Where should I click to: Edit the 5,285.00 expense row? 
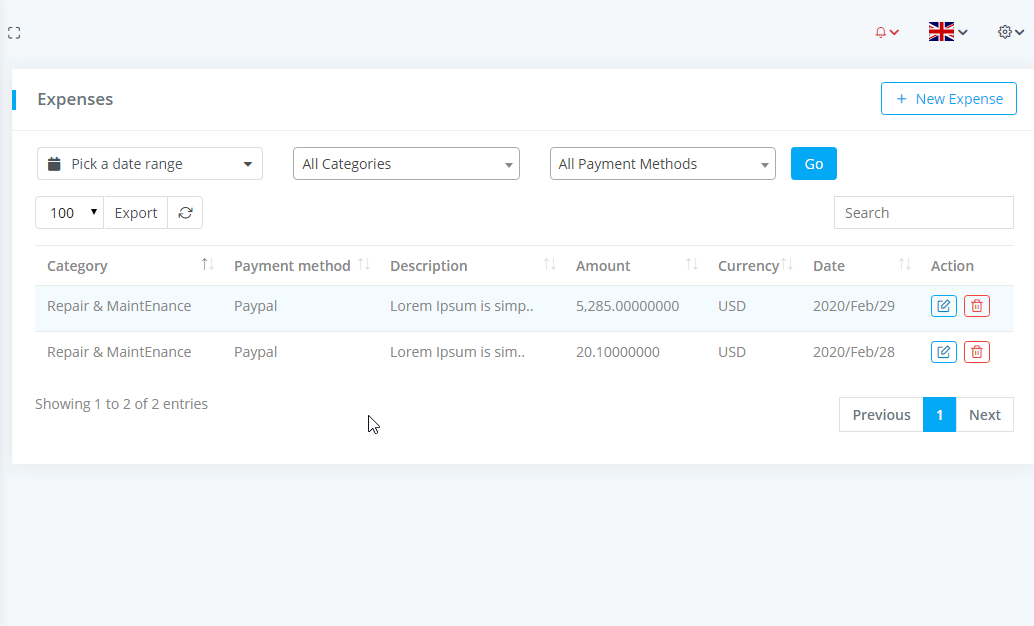pyautogui.click(x=943, y=306)
